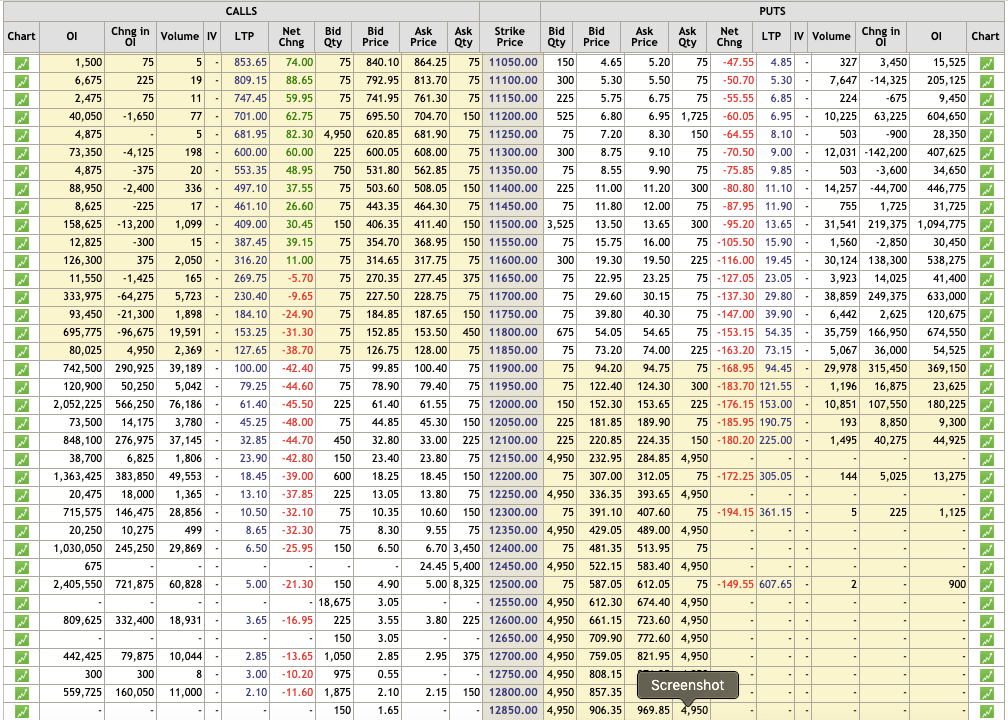
Task: Open calls chart icon for strike 11200.00
Action: click(x=21, y=117)
